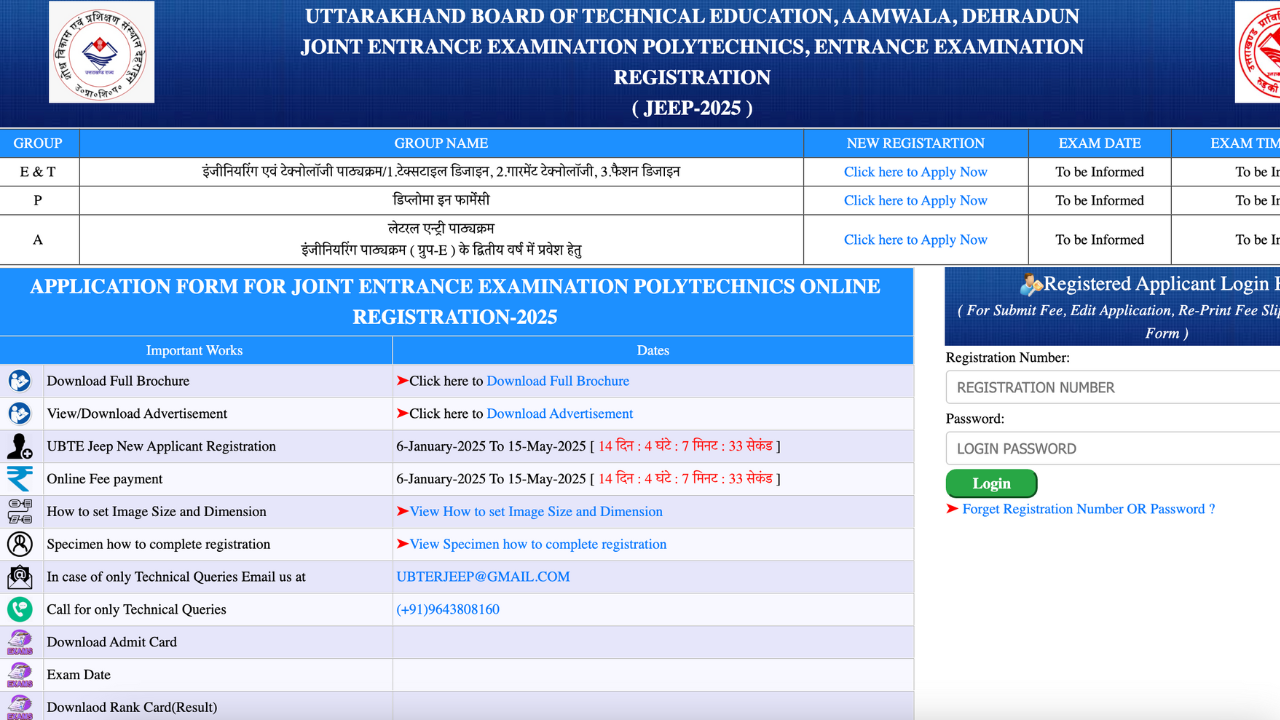Click the UBTERJEEP@GMAIL.COM email link

(x=483, y=577)
